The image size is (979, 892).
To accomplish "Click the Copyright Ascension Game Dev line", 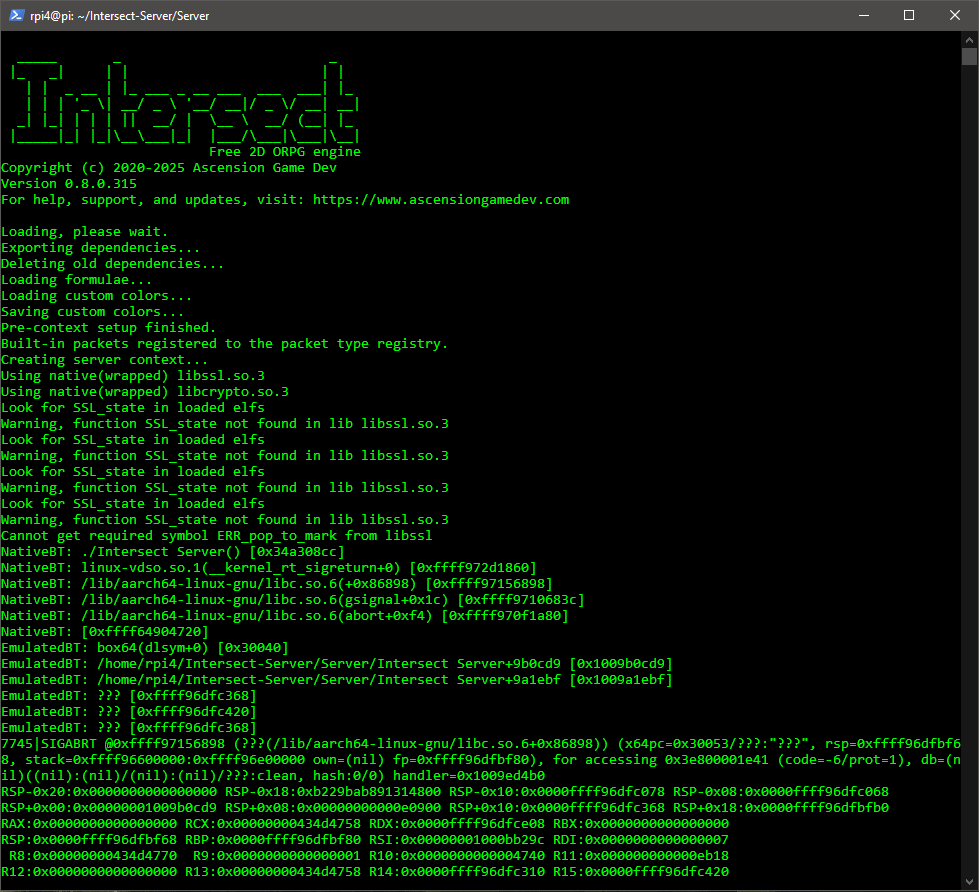I will 169,168.
